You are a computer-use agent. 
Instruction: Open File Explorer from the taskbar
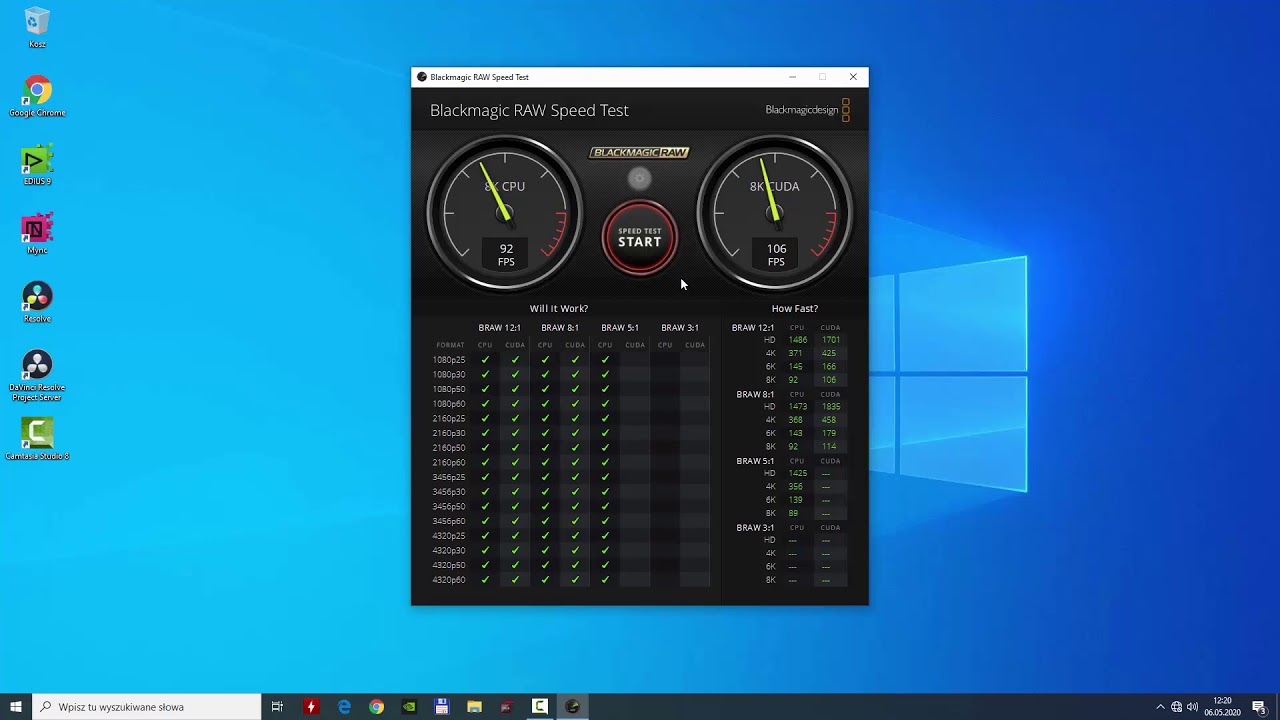pyautogui.click(x=474, y=707)
